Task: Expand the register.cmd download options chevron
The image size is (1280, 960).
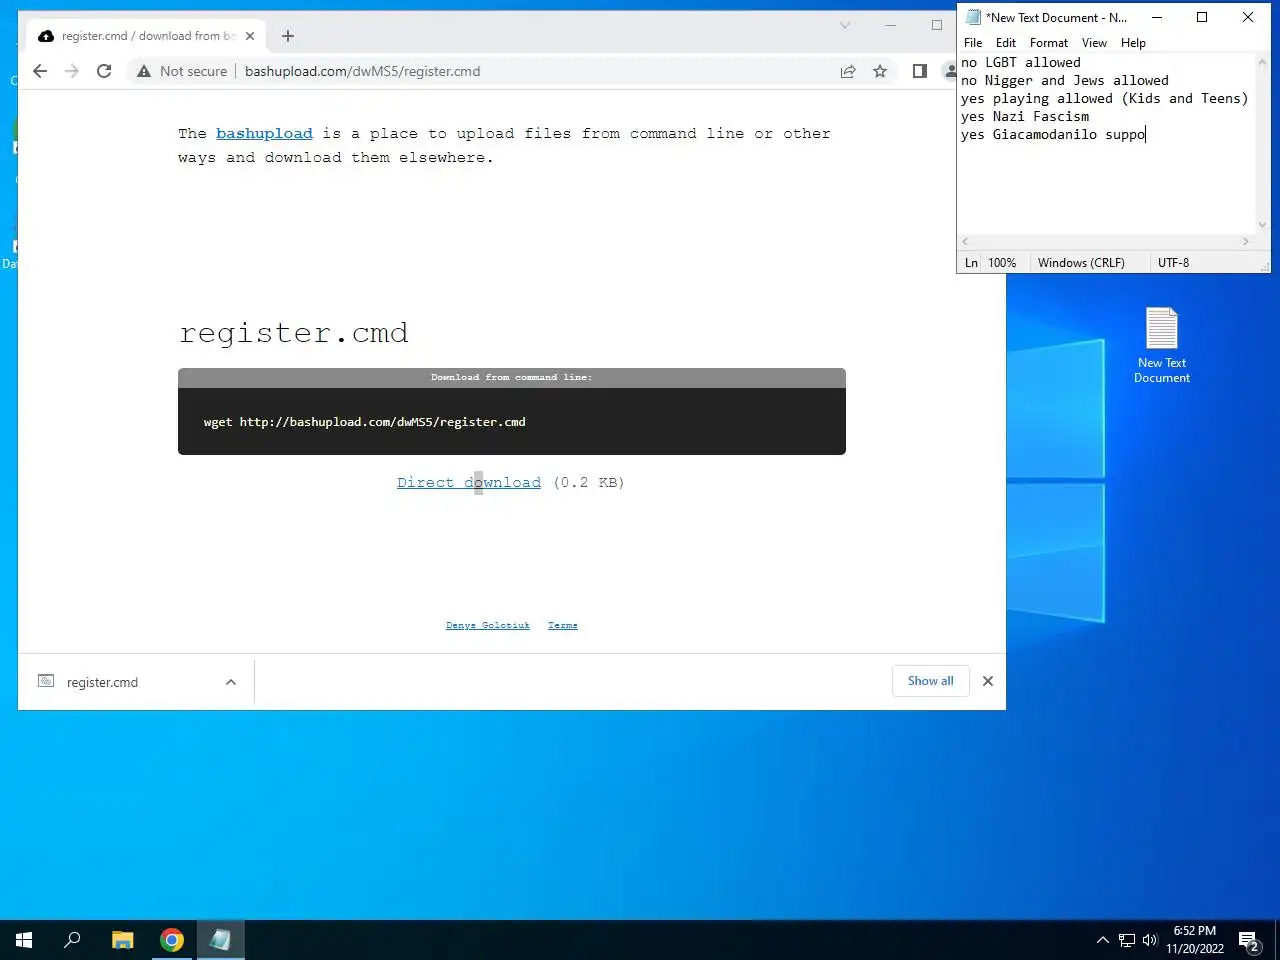Action: (231, 682)
